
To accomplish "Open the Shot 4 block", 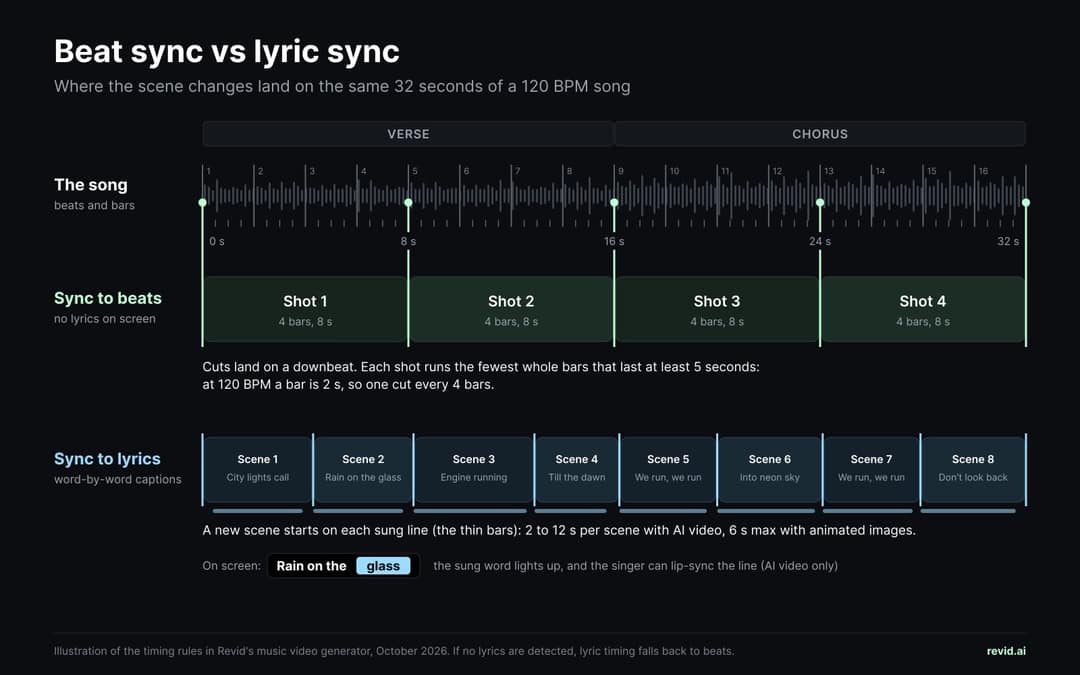I will point(922,309).
